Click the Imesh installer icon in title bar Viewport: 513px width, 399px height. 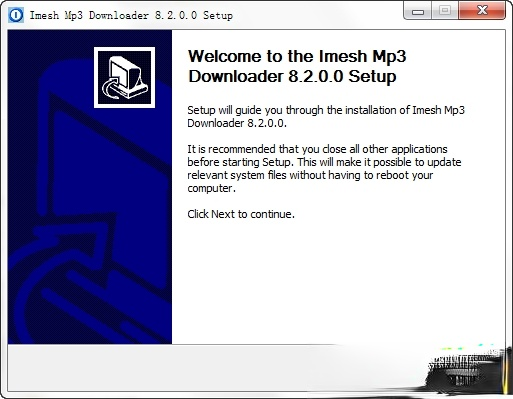pos(16,15)
